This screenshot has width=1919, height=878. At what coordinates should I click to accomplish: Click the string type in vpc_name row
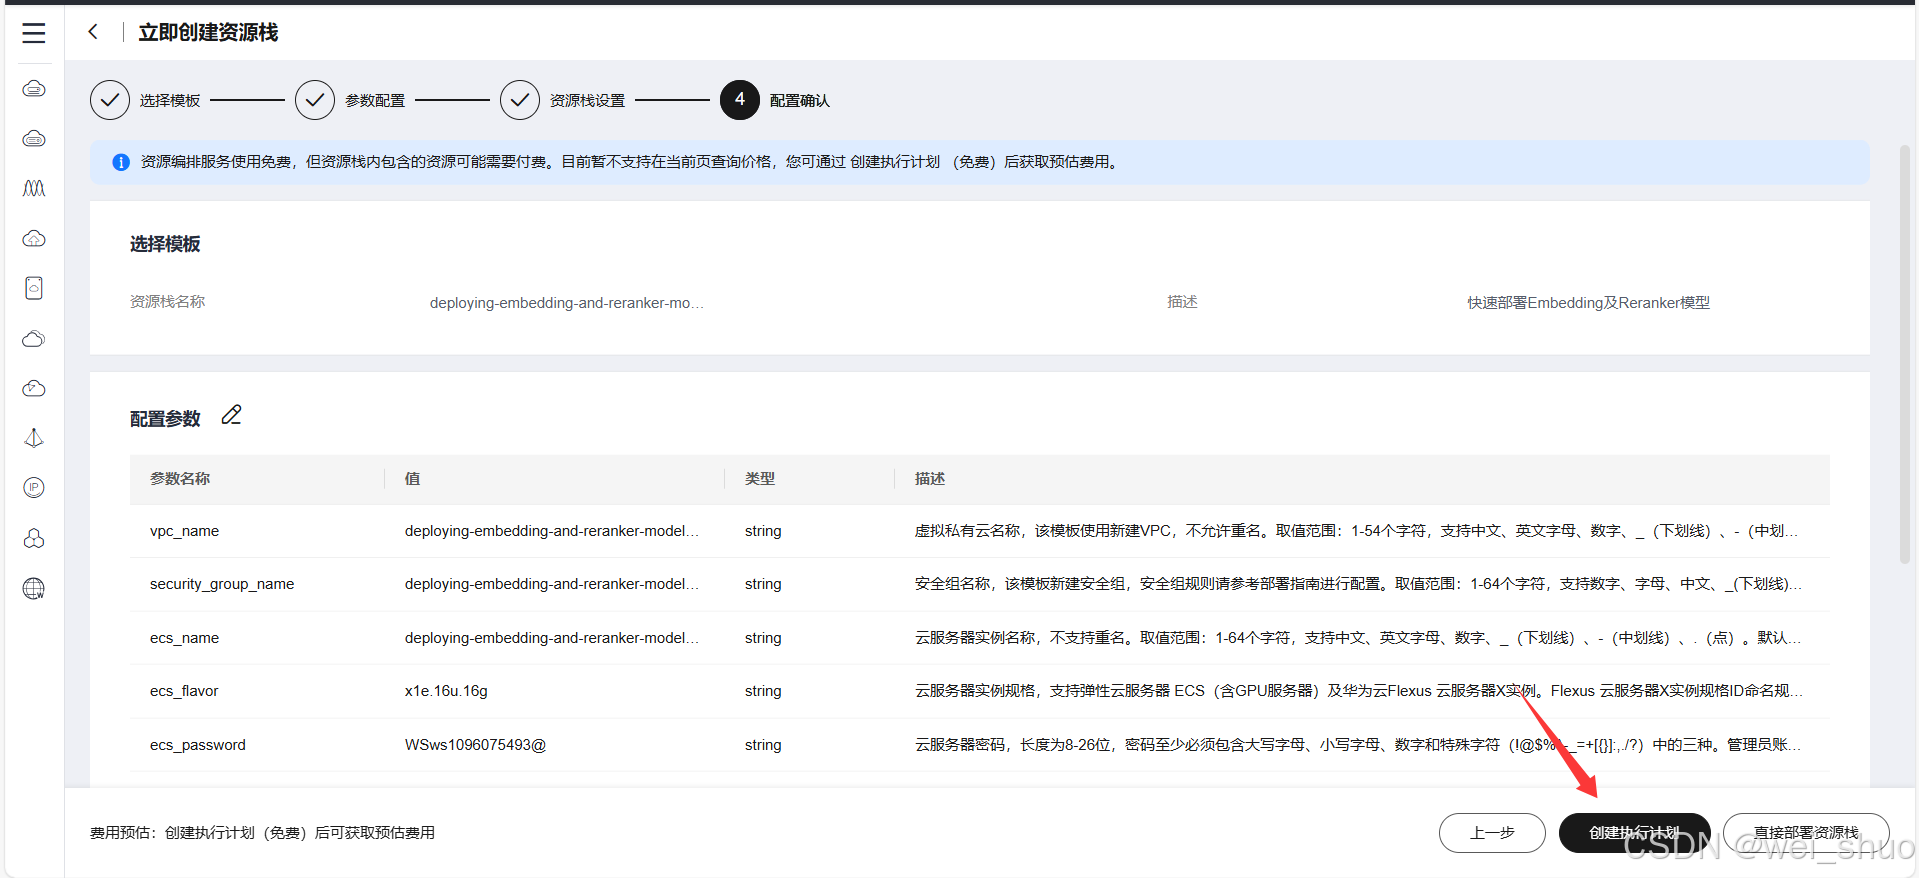point(763,531)
